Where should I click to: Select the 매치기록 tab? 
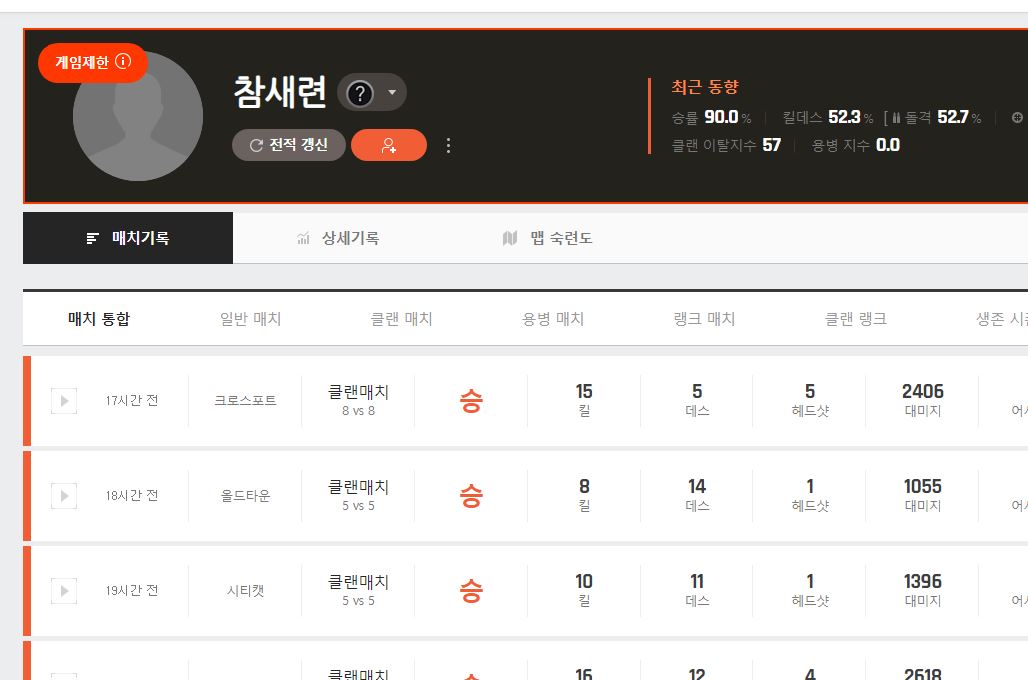(128, 238)
